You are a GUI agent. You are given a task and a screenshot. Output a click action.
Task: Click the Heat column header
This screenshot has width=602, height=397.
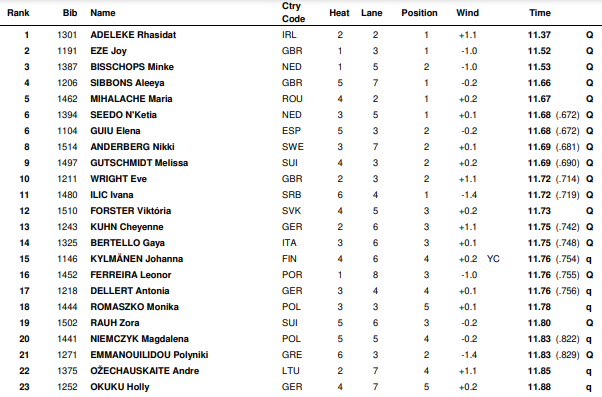tap(339, 13)
